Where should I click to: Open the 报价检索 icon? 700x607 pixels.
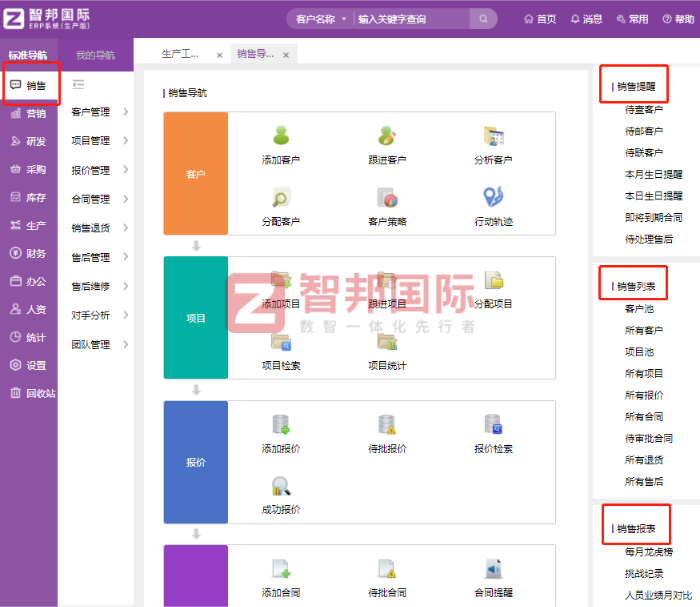(493, 424)
